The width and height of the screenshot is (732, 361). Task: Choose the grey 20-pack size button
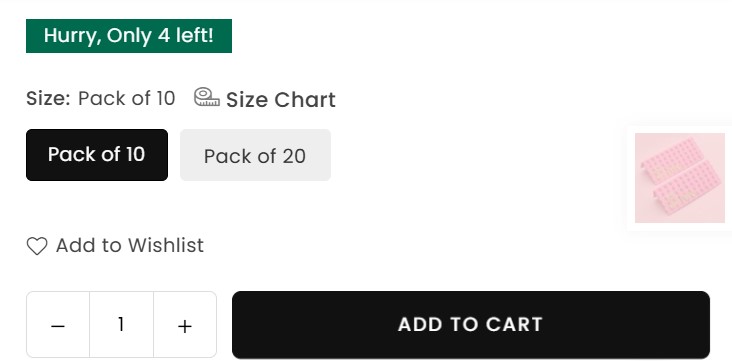(255, 155)
